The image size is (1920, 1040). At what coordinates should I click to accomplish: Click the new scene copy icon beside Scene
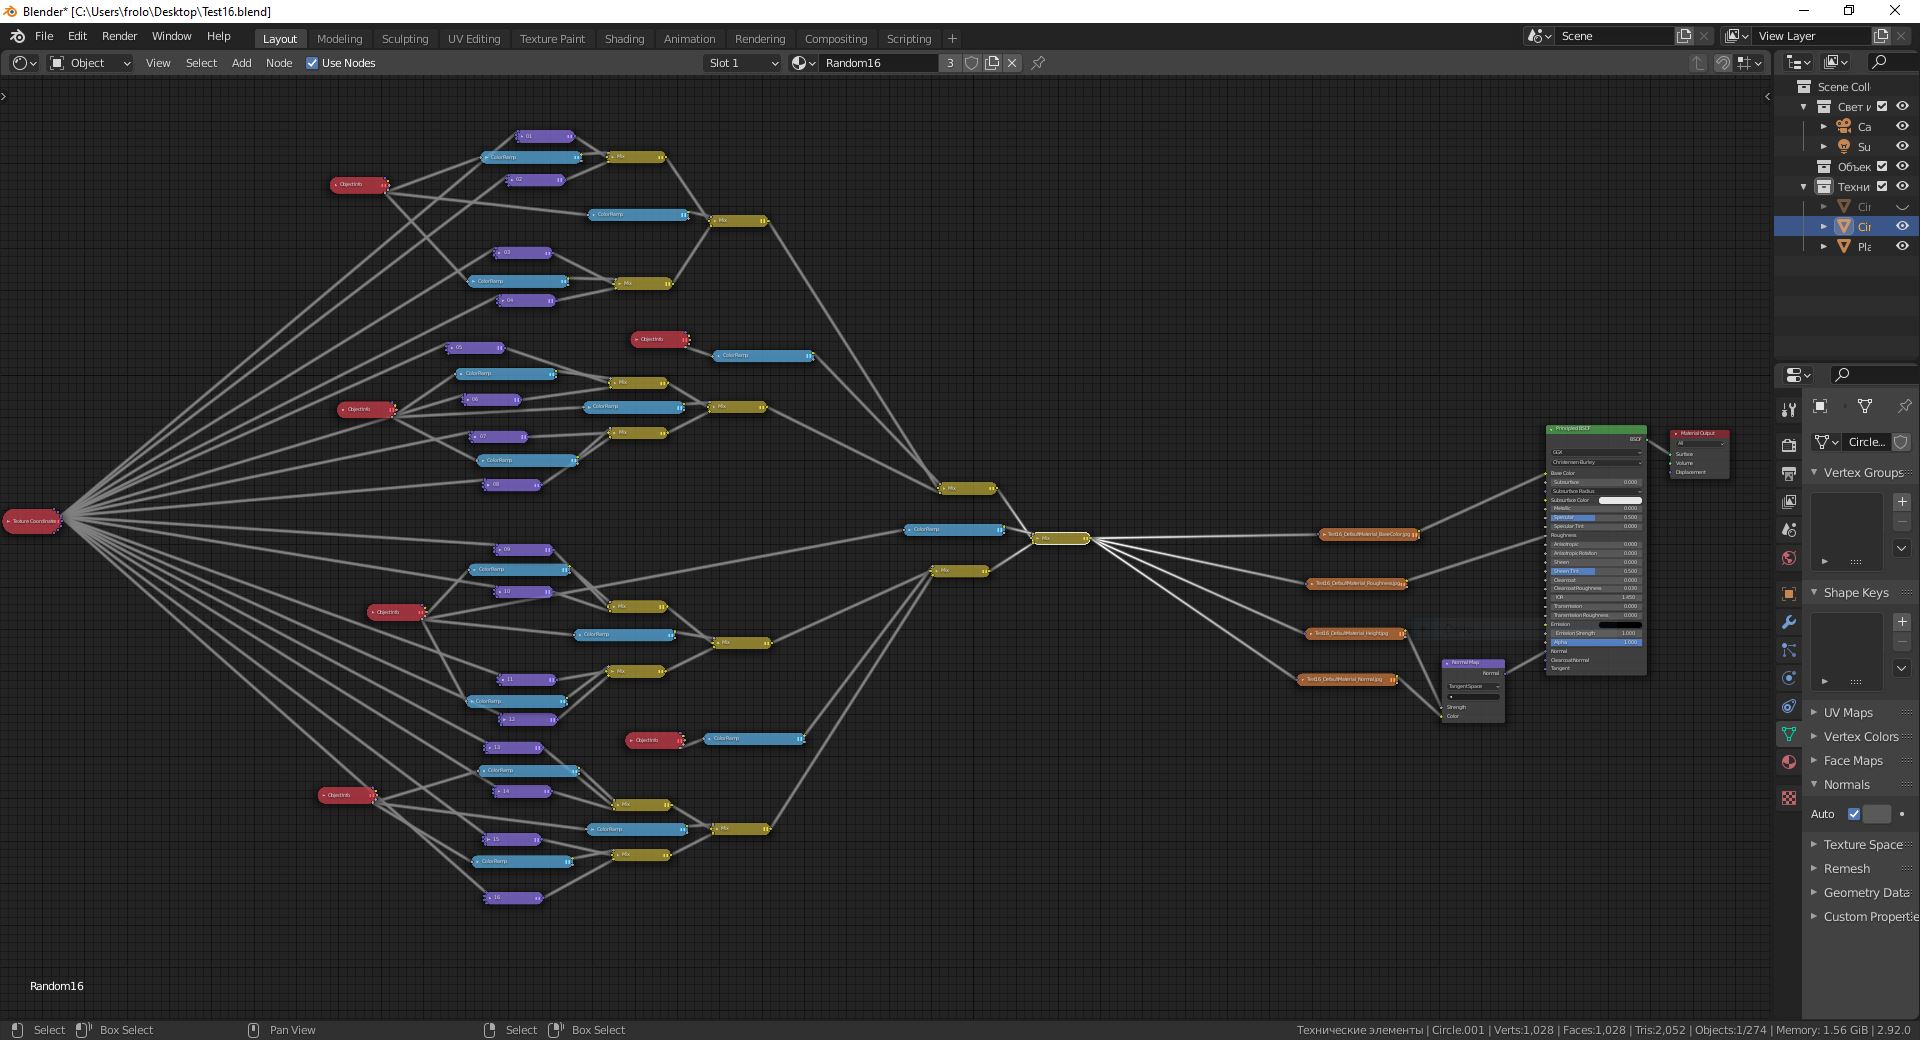pyautogui.click(x=1684, y=36)
